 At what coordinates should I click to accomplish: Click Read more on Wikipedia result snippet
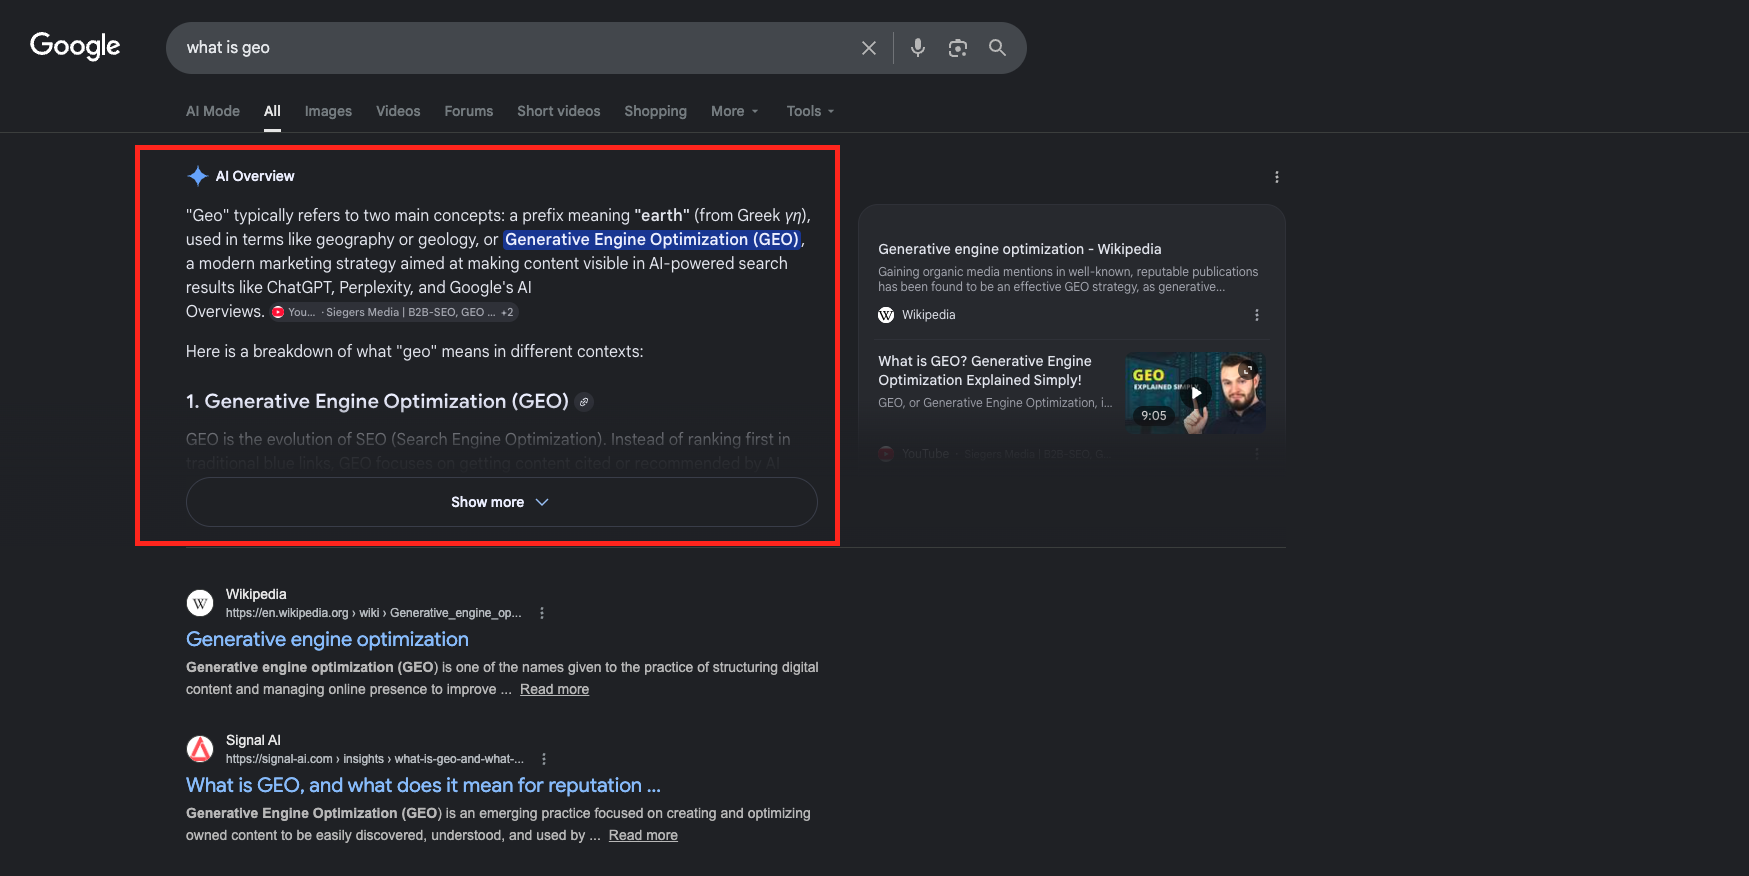tap(554, 689)
